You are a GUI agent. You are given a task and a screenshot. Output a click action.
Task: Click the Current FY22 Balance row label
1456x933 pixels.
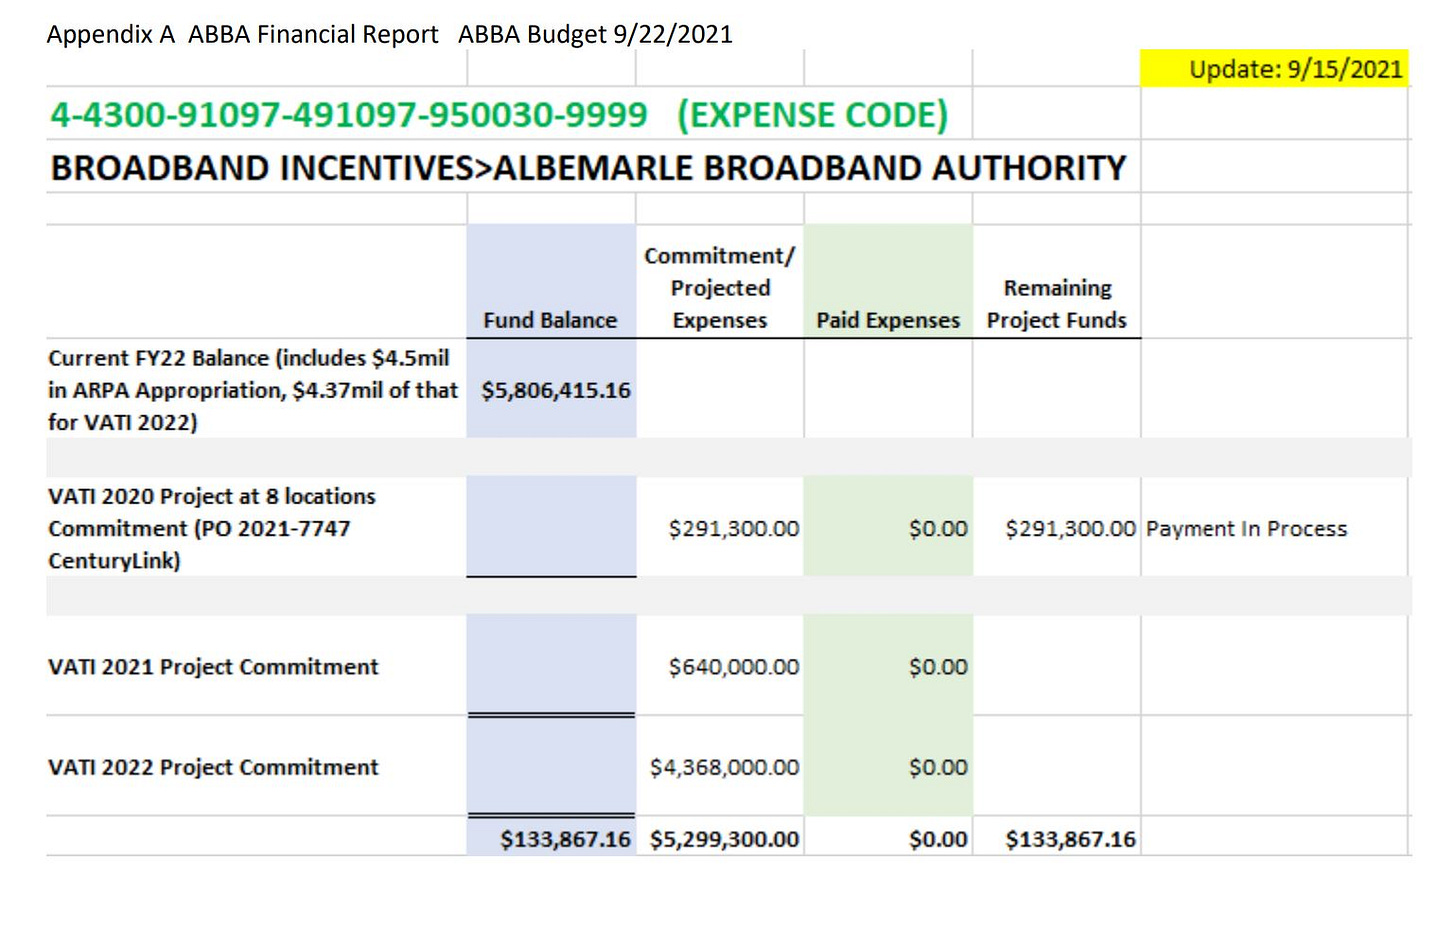point(252,390)
